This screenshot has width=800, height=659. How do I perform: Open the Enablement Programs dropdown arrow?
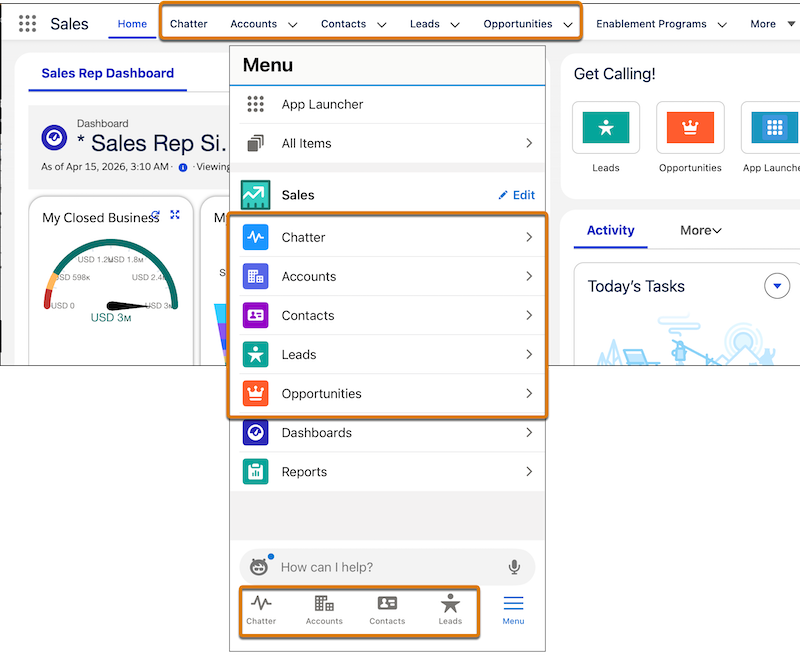point(722,24)
